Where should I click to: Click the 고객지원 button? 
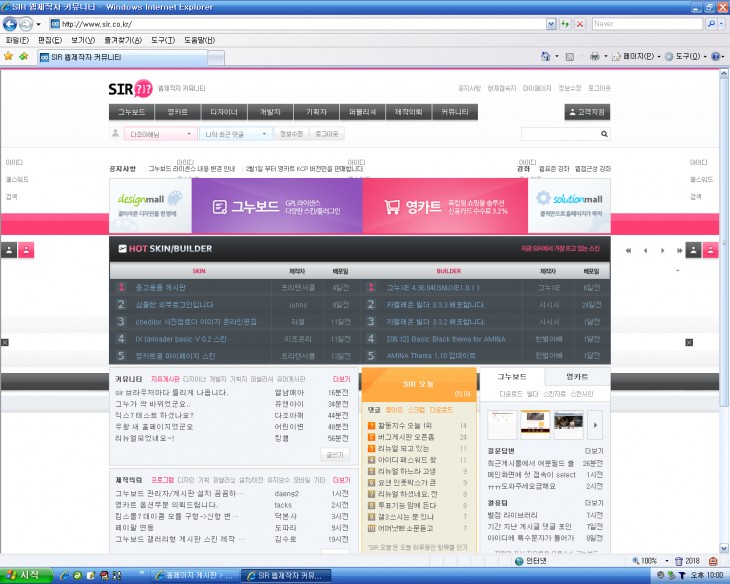tap(587, 112)
